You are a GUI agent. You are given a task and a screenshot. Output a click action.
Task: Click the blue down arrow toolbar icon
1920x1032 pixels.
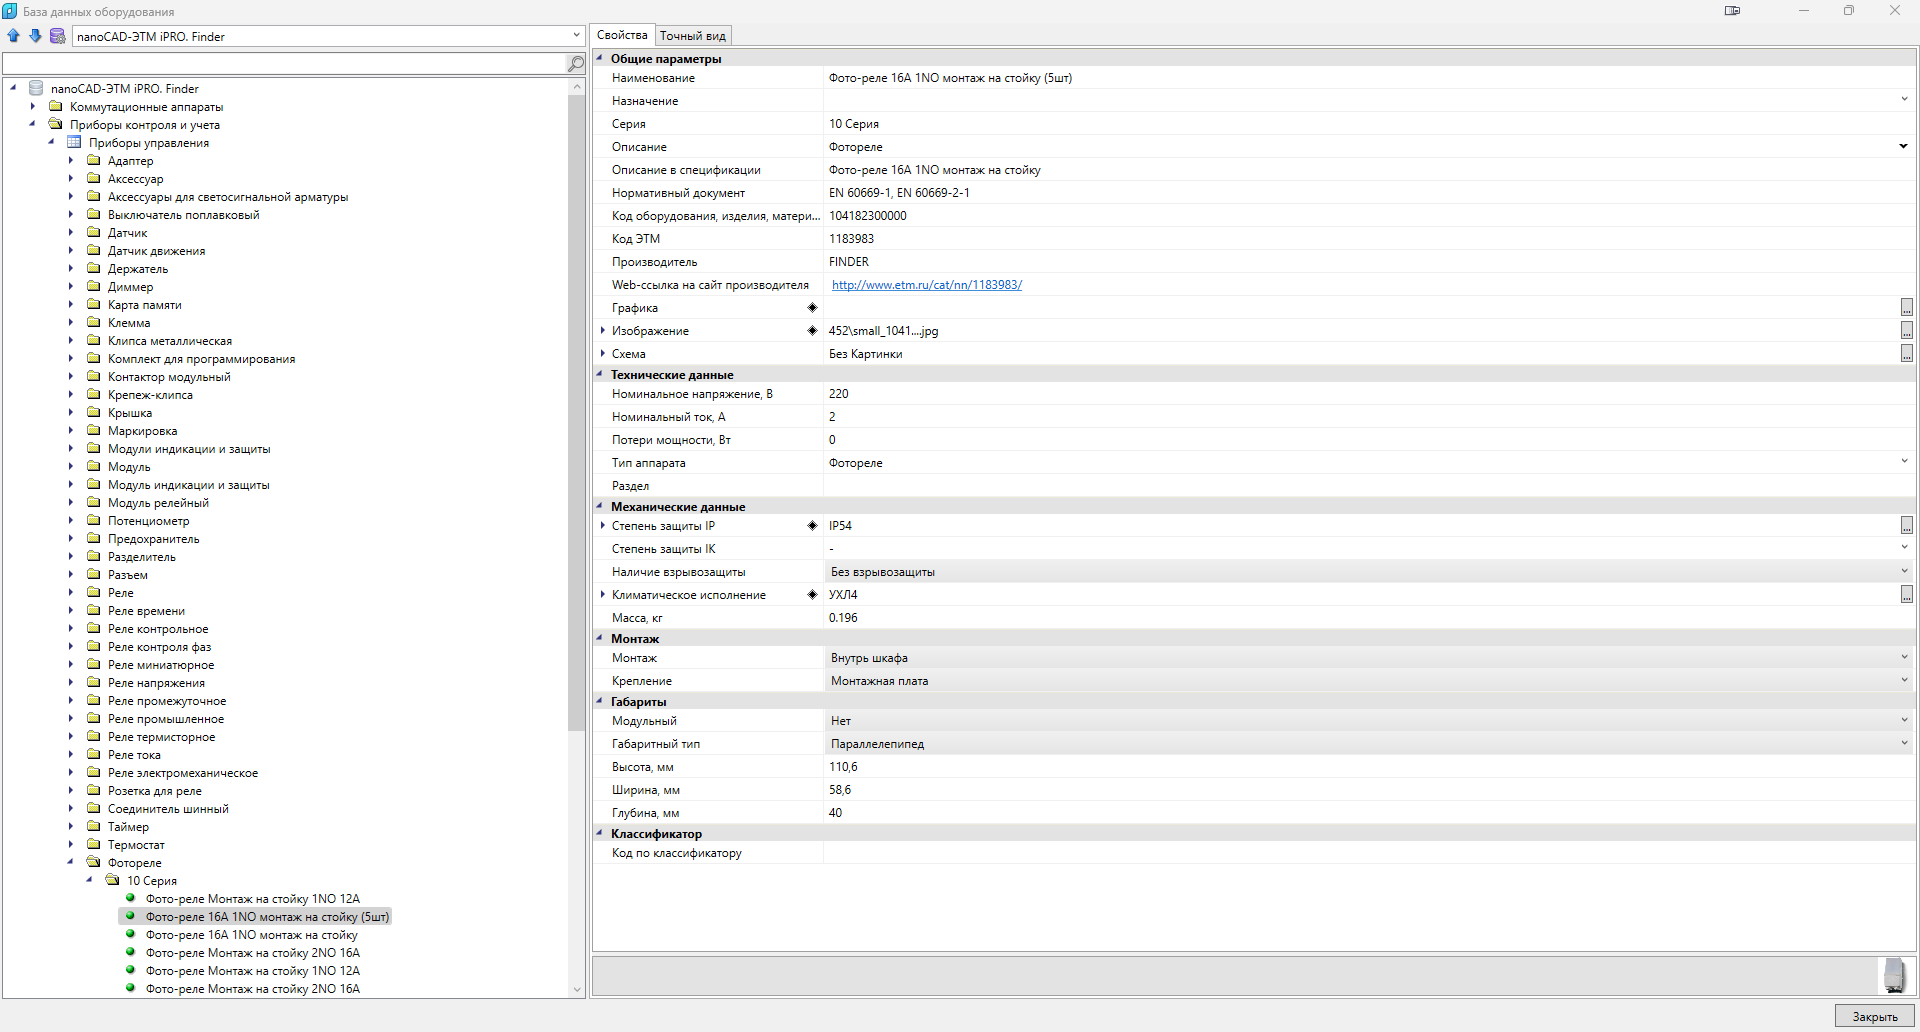click(35, 36)
